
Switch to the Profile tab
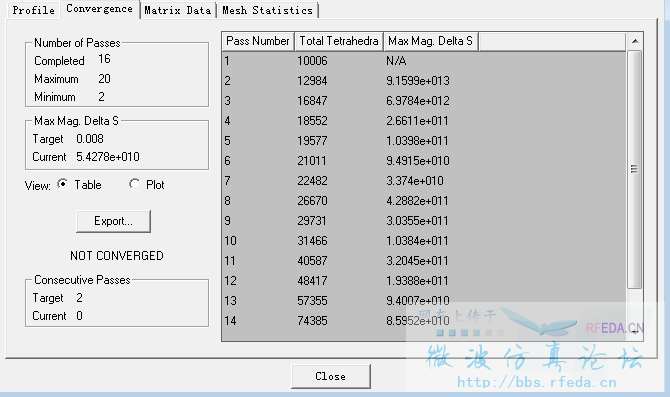coord(33,10)
